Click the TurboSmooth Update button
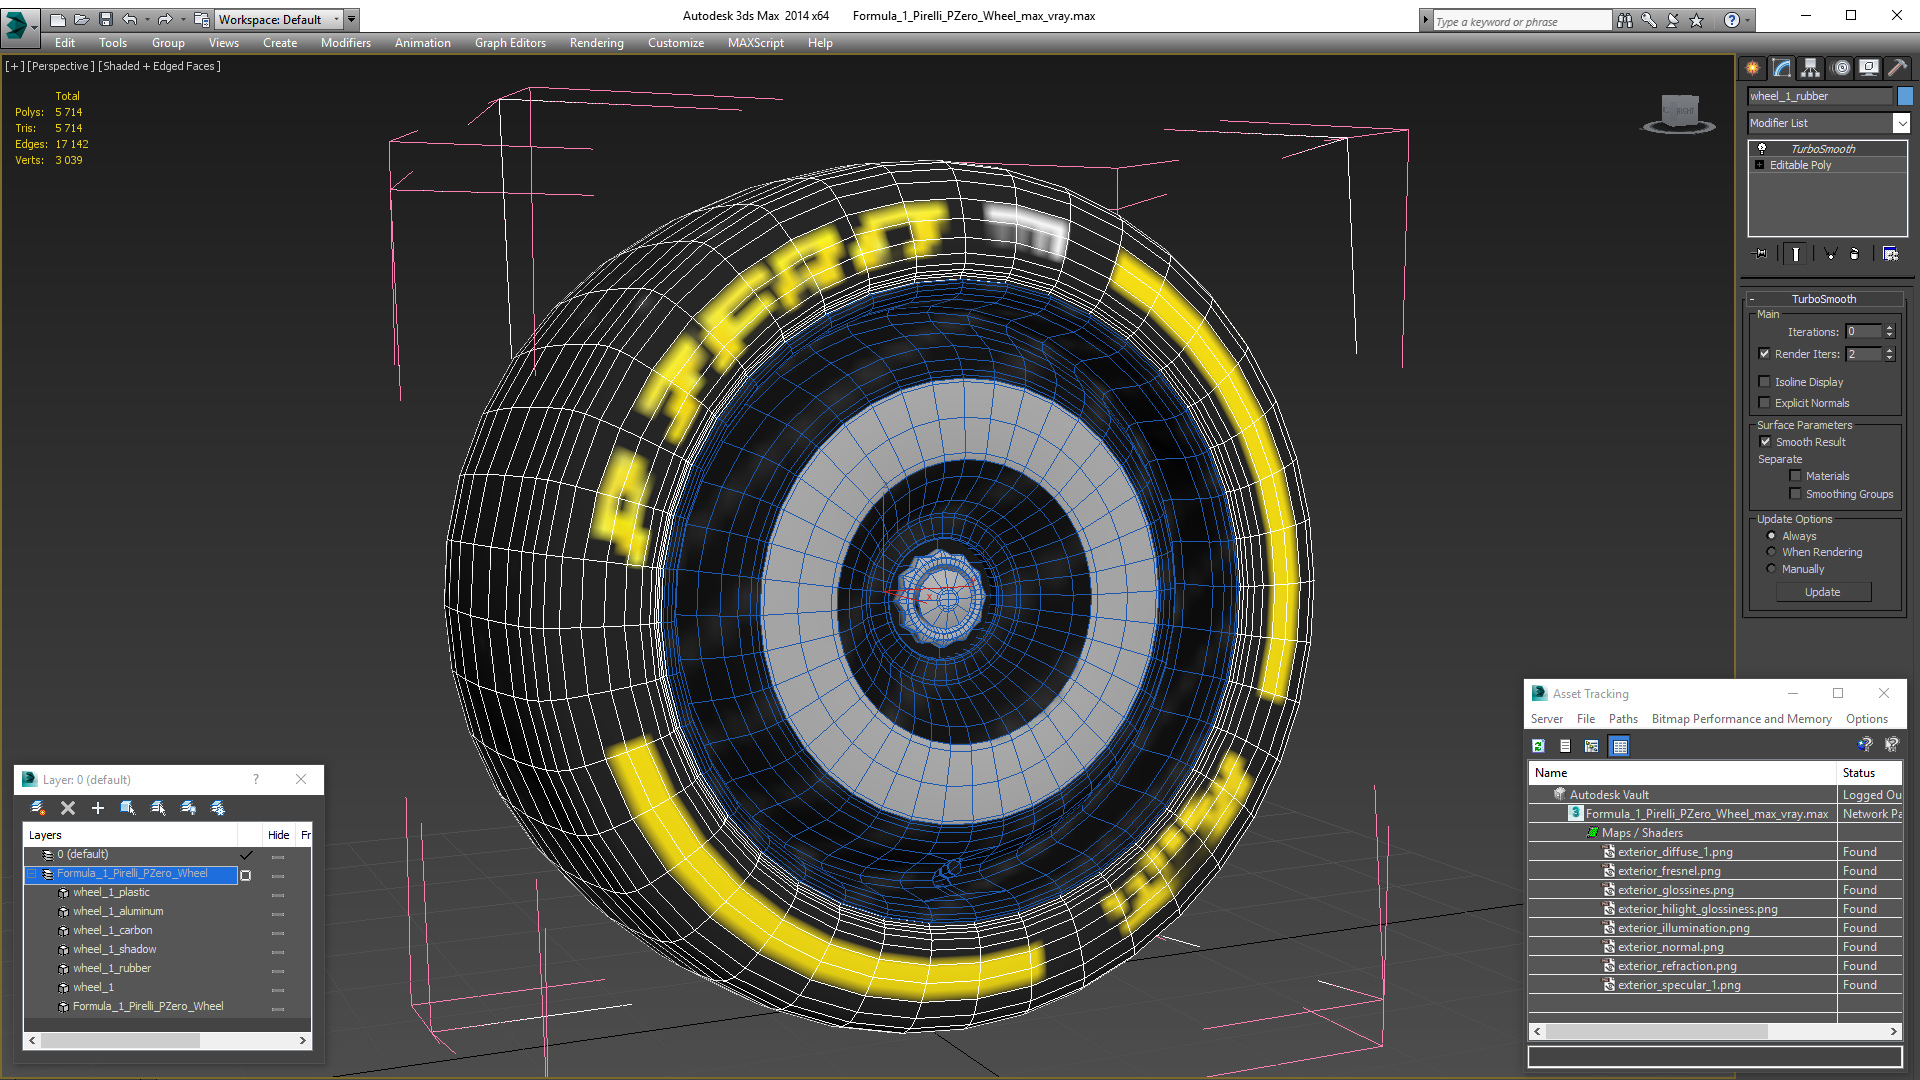Viewport: 1920px width, 1080px height. point(1822,592)
